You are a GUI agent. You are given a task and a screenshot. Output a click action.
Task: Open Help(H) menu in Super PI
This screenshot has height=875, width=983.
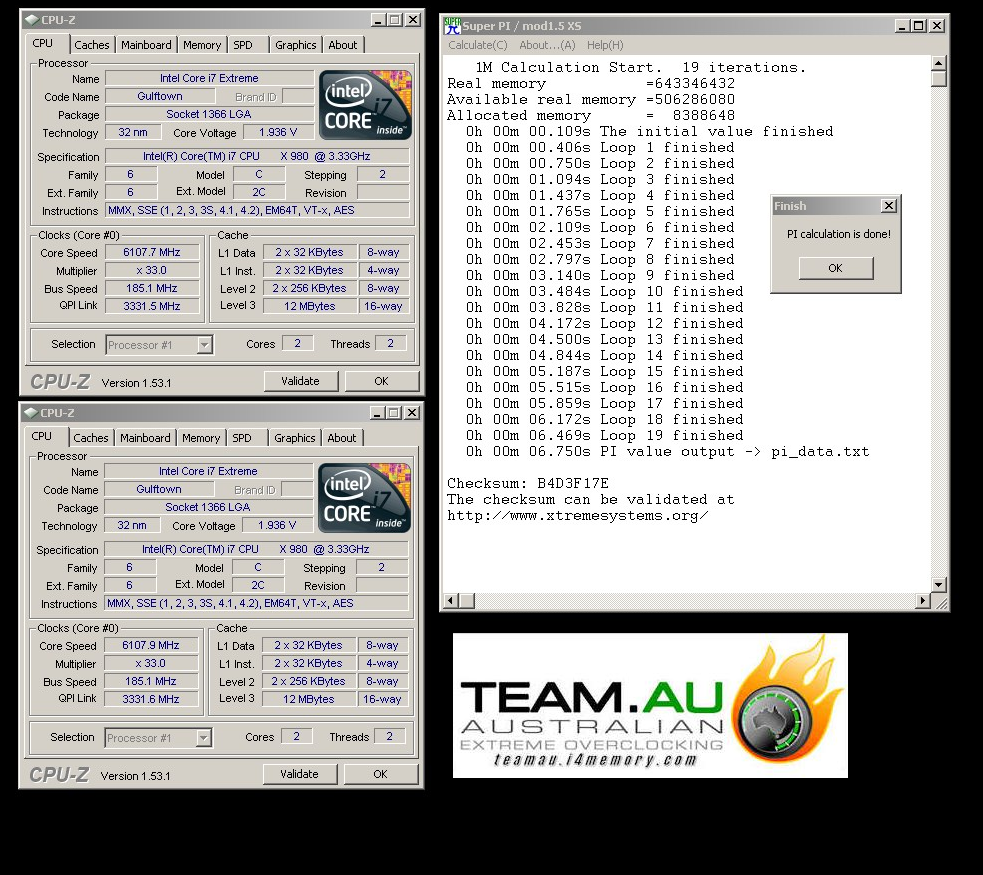coord(605,45)
